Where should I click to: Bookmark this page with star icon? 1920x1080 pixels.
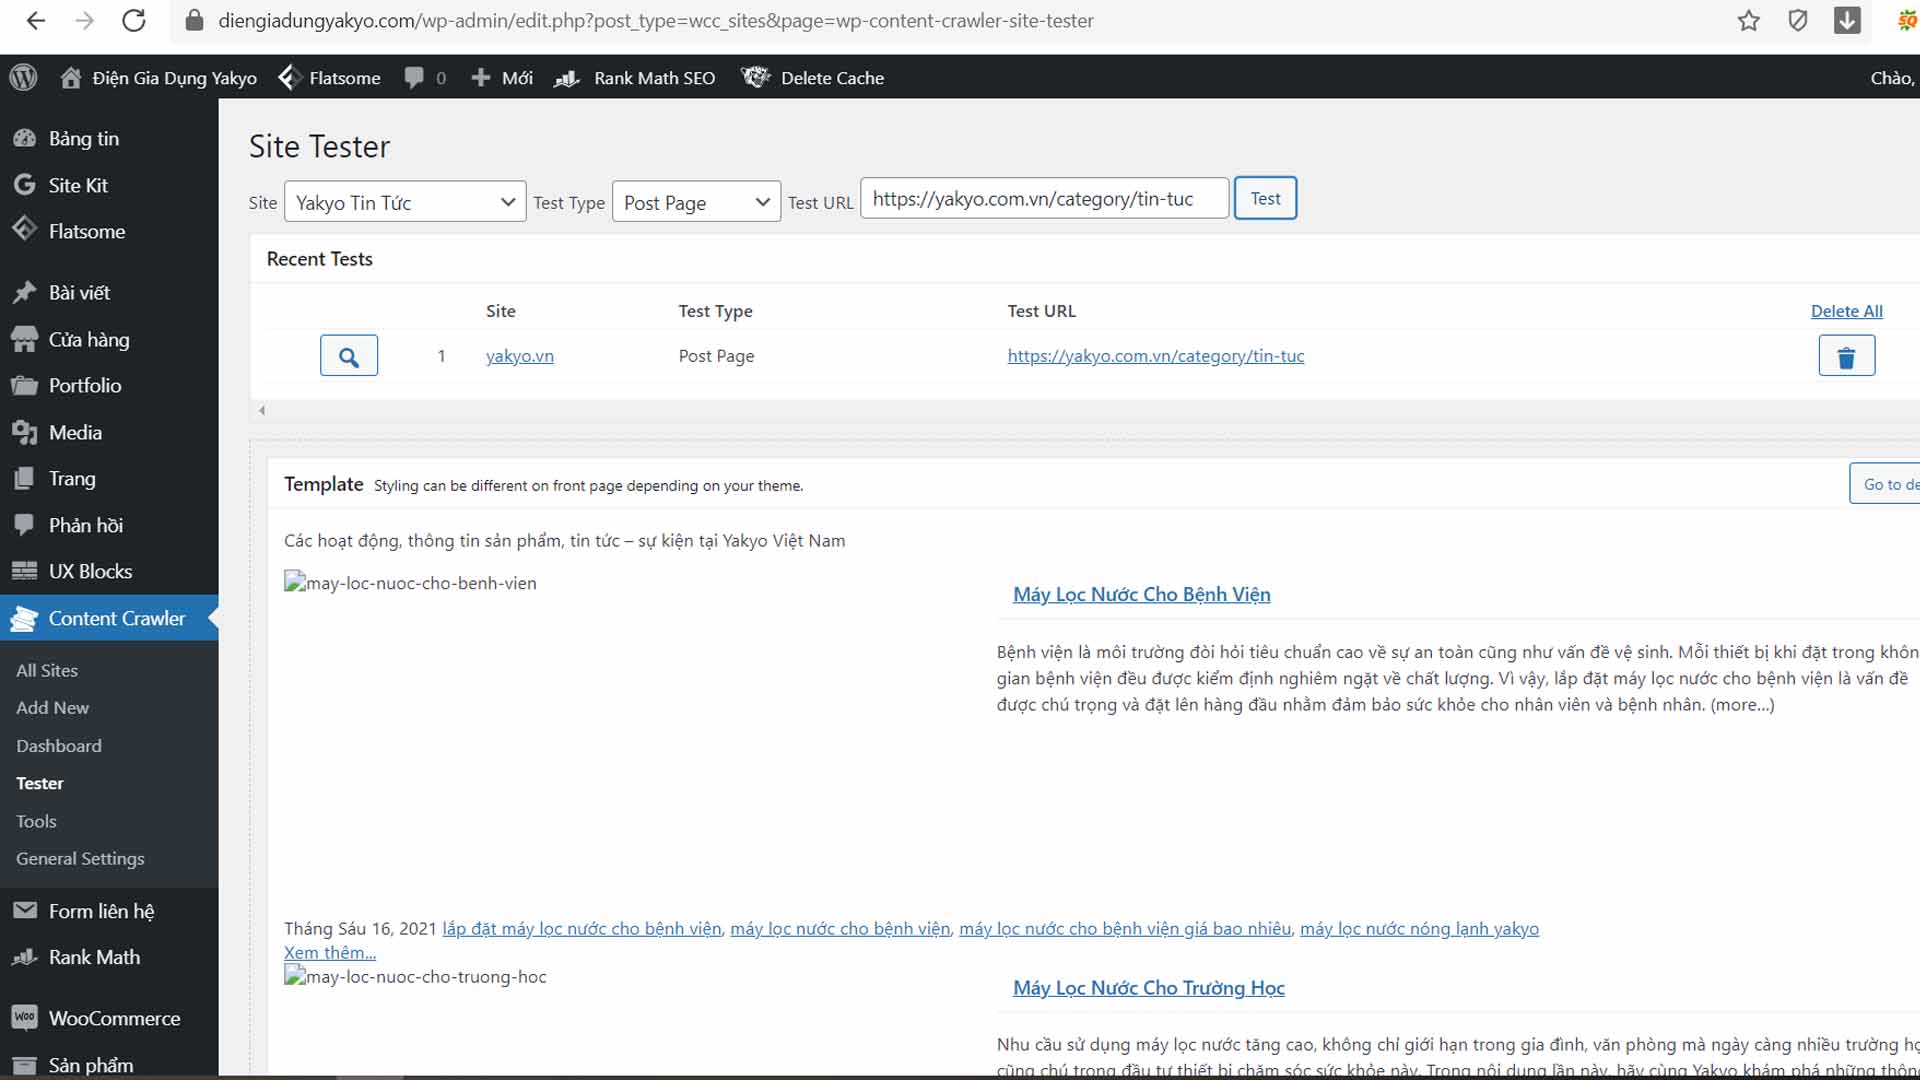pos(1748,21)
